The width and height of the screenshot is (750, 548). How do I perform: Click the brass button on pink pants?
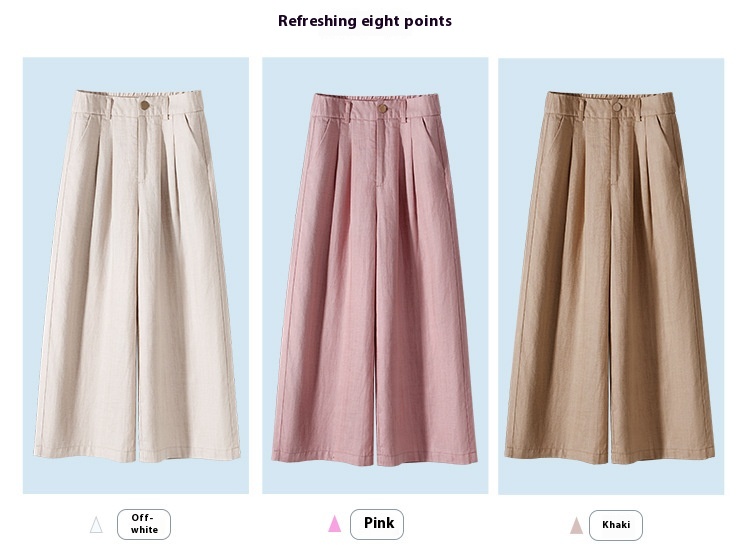pyautogui.click(x=383, y=109)
